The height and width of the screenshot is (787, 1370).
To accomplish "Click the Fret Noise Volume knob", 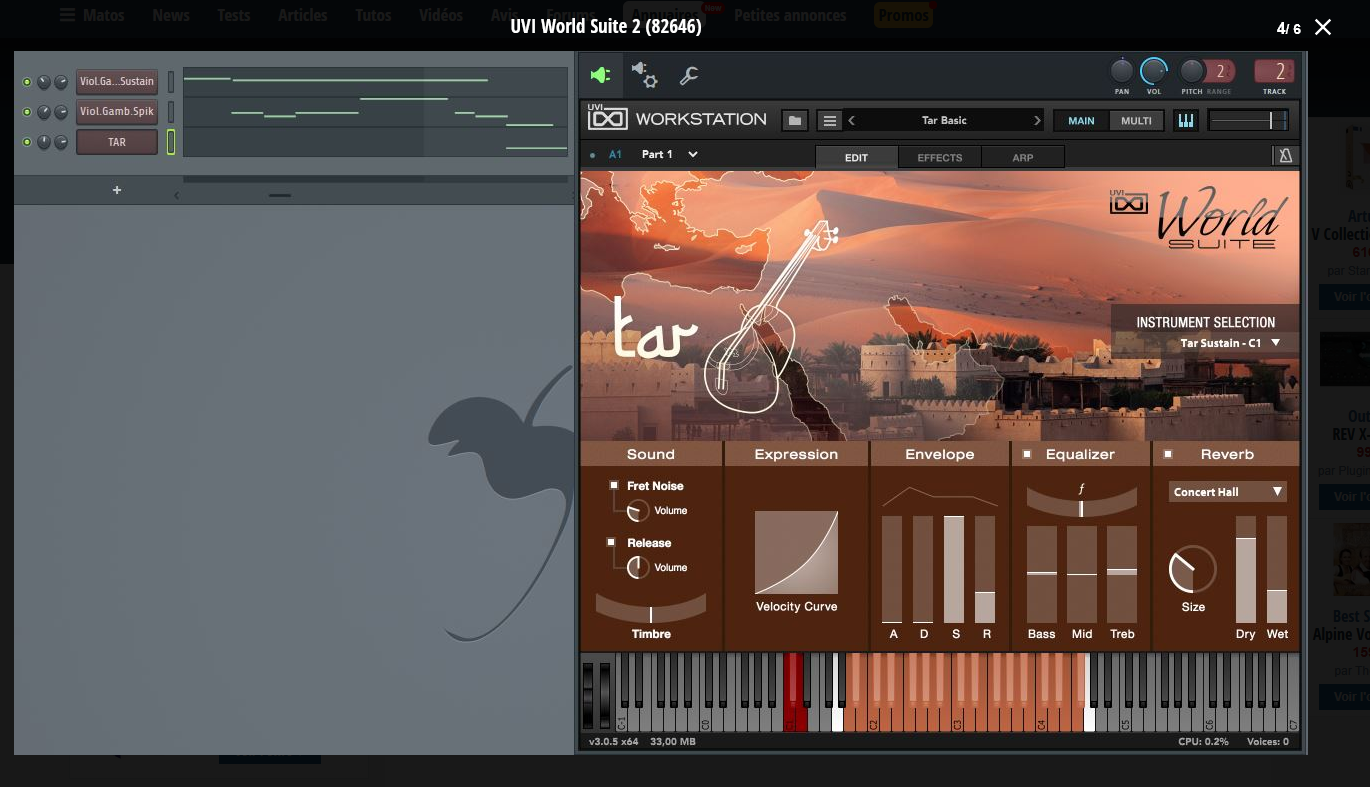I will pyautogui.click(x=637, y=511).
